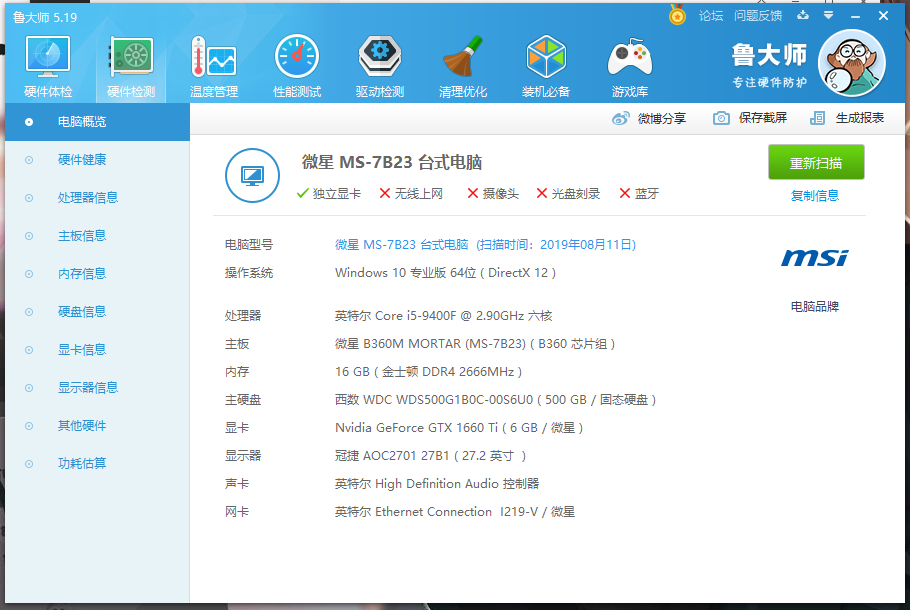This screenshot has height=610, width=910.
Task: Click the 微星 MS-7B23 台式电脑 heading
Action: 392,163
